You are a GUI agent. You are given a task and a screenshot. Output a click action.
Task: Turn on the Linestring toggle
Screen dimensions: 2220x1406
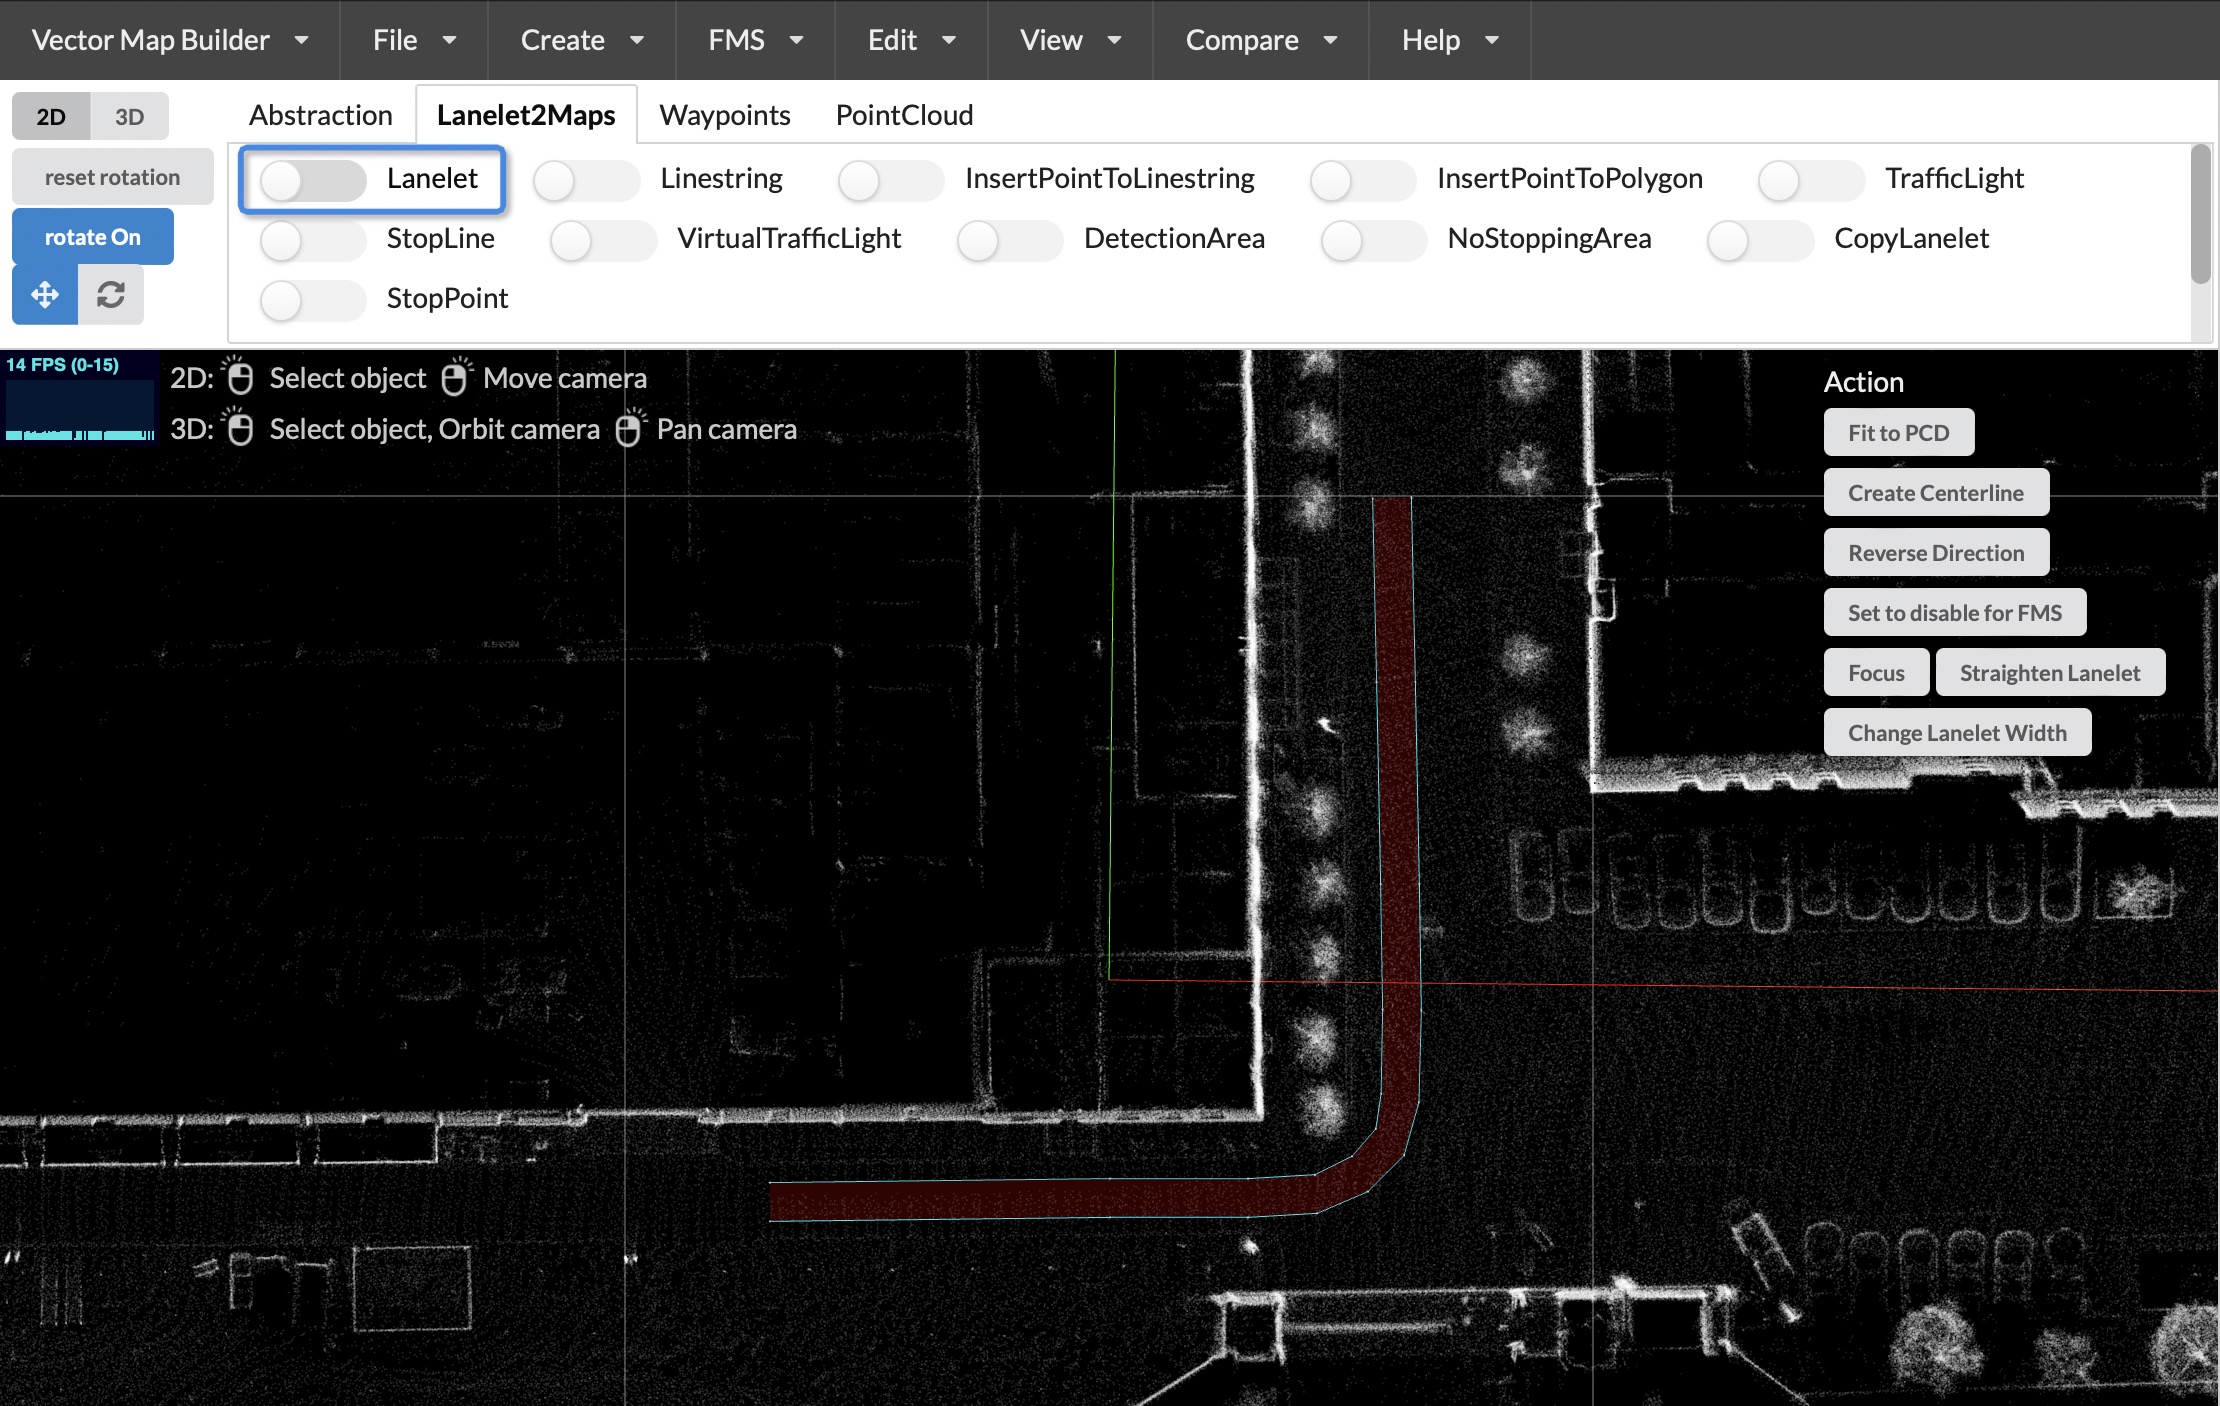coord(586,180)
